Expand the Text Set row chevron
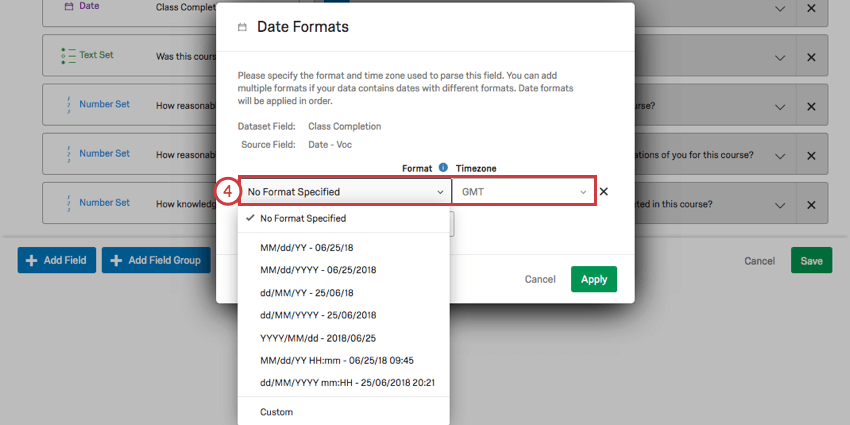This screenshot has width=850, height=425. click(780, 57)
